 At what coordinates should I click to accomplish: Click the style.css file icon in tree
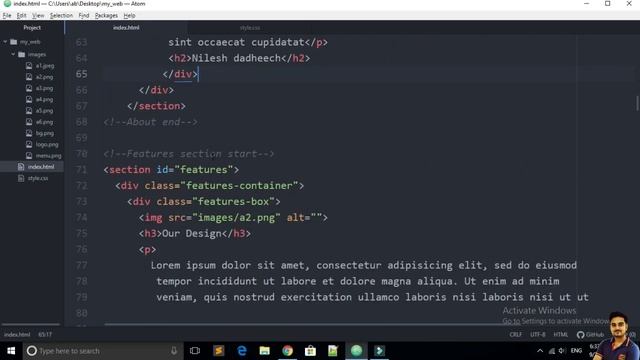[x=21, y=178]
